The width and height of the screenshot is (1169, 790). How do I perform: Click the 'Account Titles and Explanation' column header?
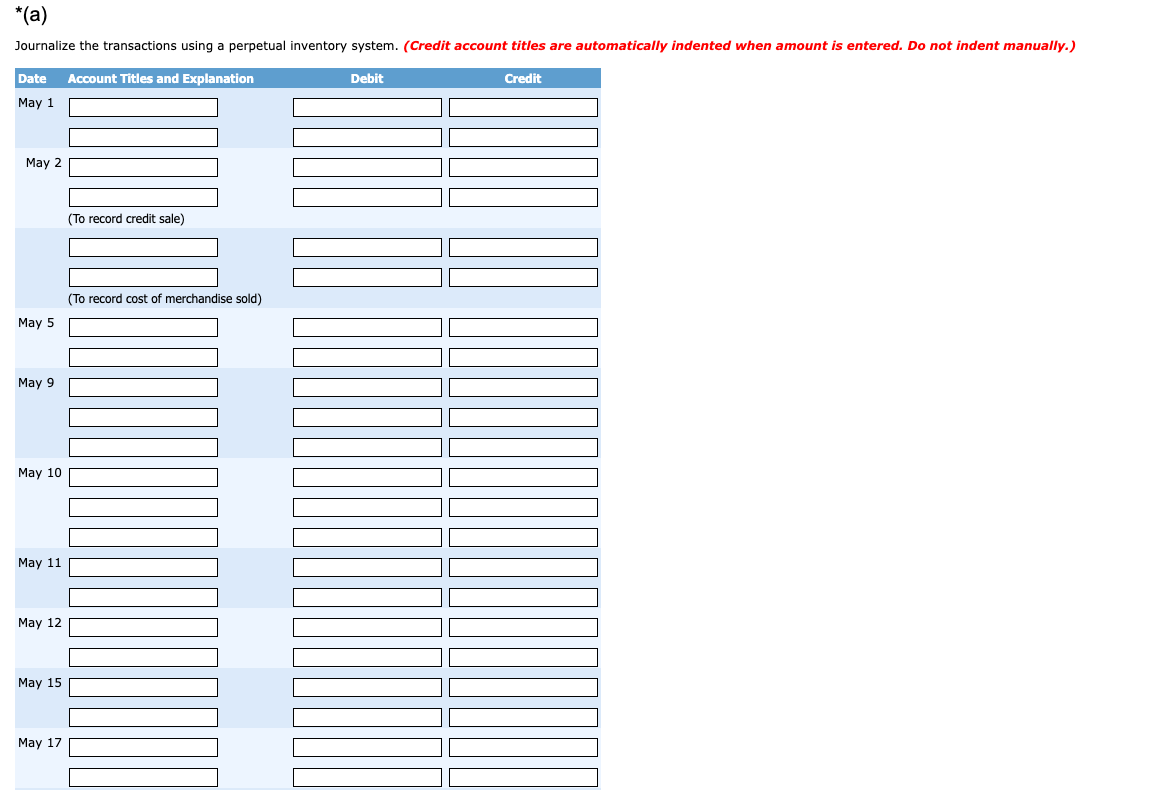pyautogui.click(x=160, y=78)
